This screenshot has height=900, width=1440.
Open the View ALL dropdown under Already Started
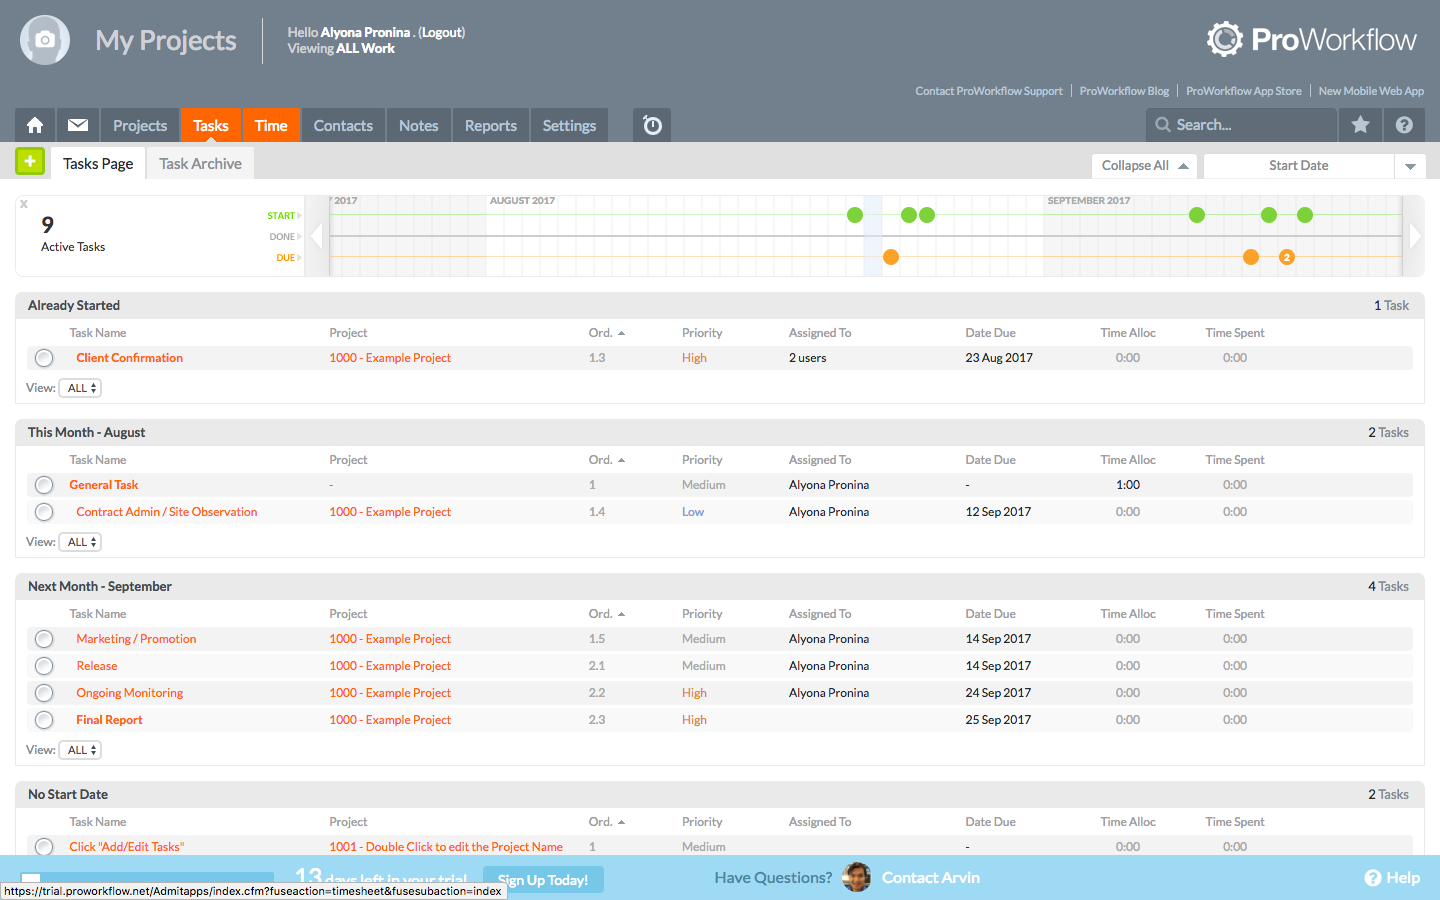(x=79, y=387)
